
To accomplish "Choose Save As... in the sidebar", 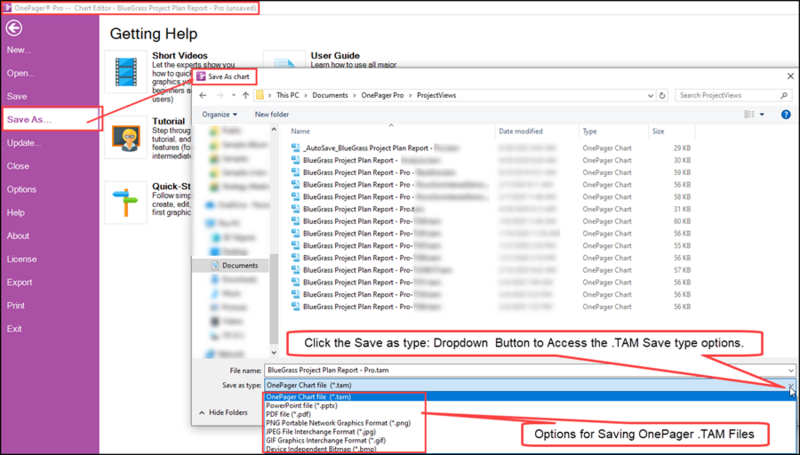I will coord(29,119).
